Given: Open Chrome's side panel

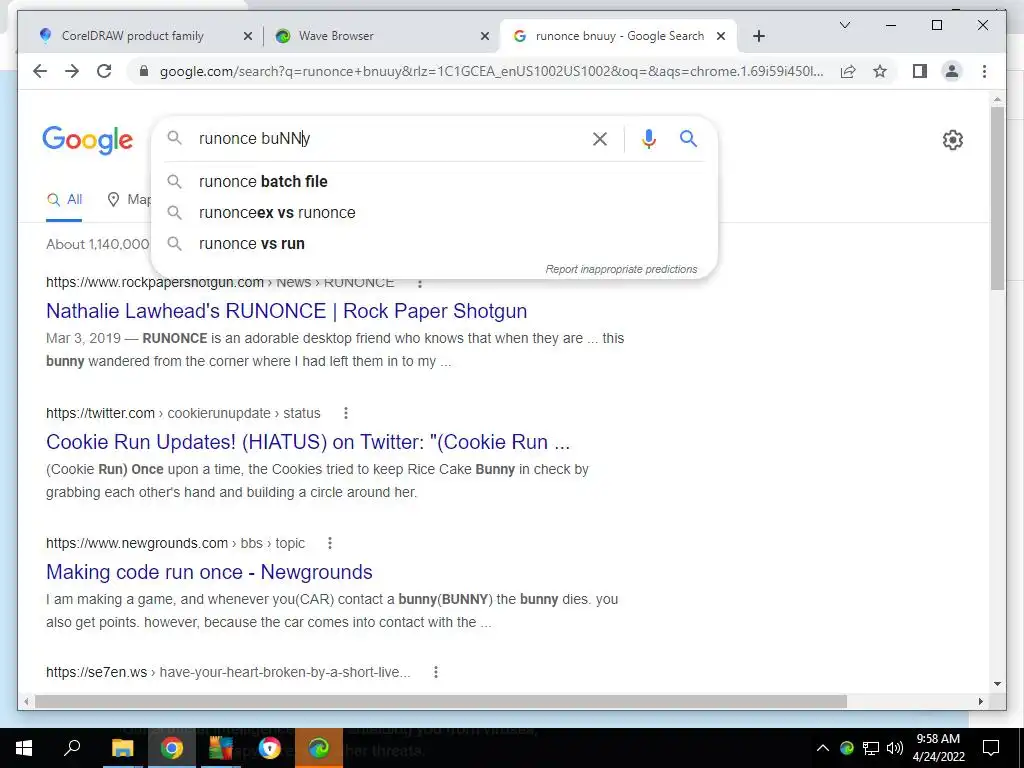Looking at the screenshot, I should coord(920,71).
